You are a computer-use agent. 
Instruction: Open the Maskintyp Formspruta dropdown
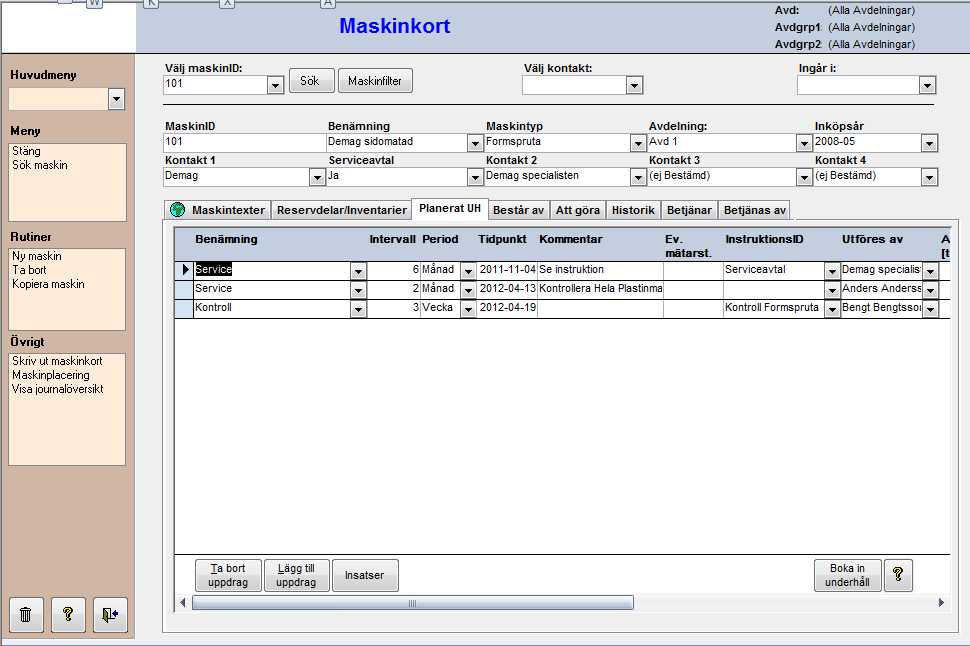tap(638, 144)
